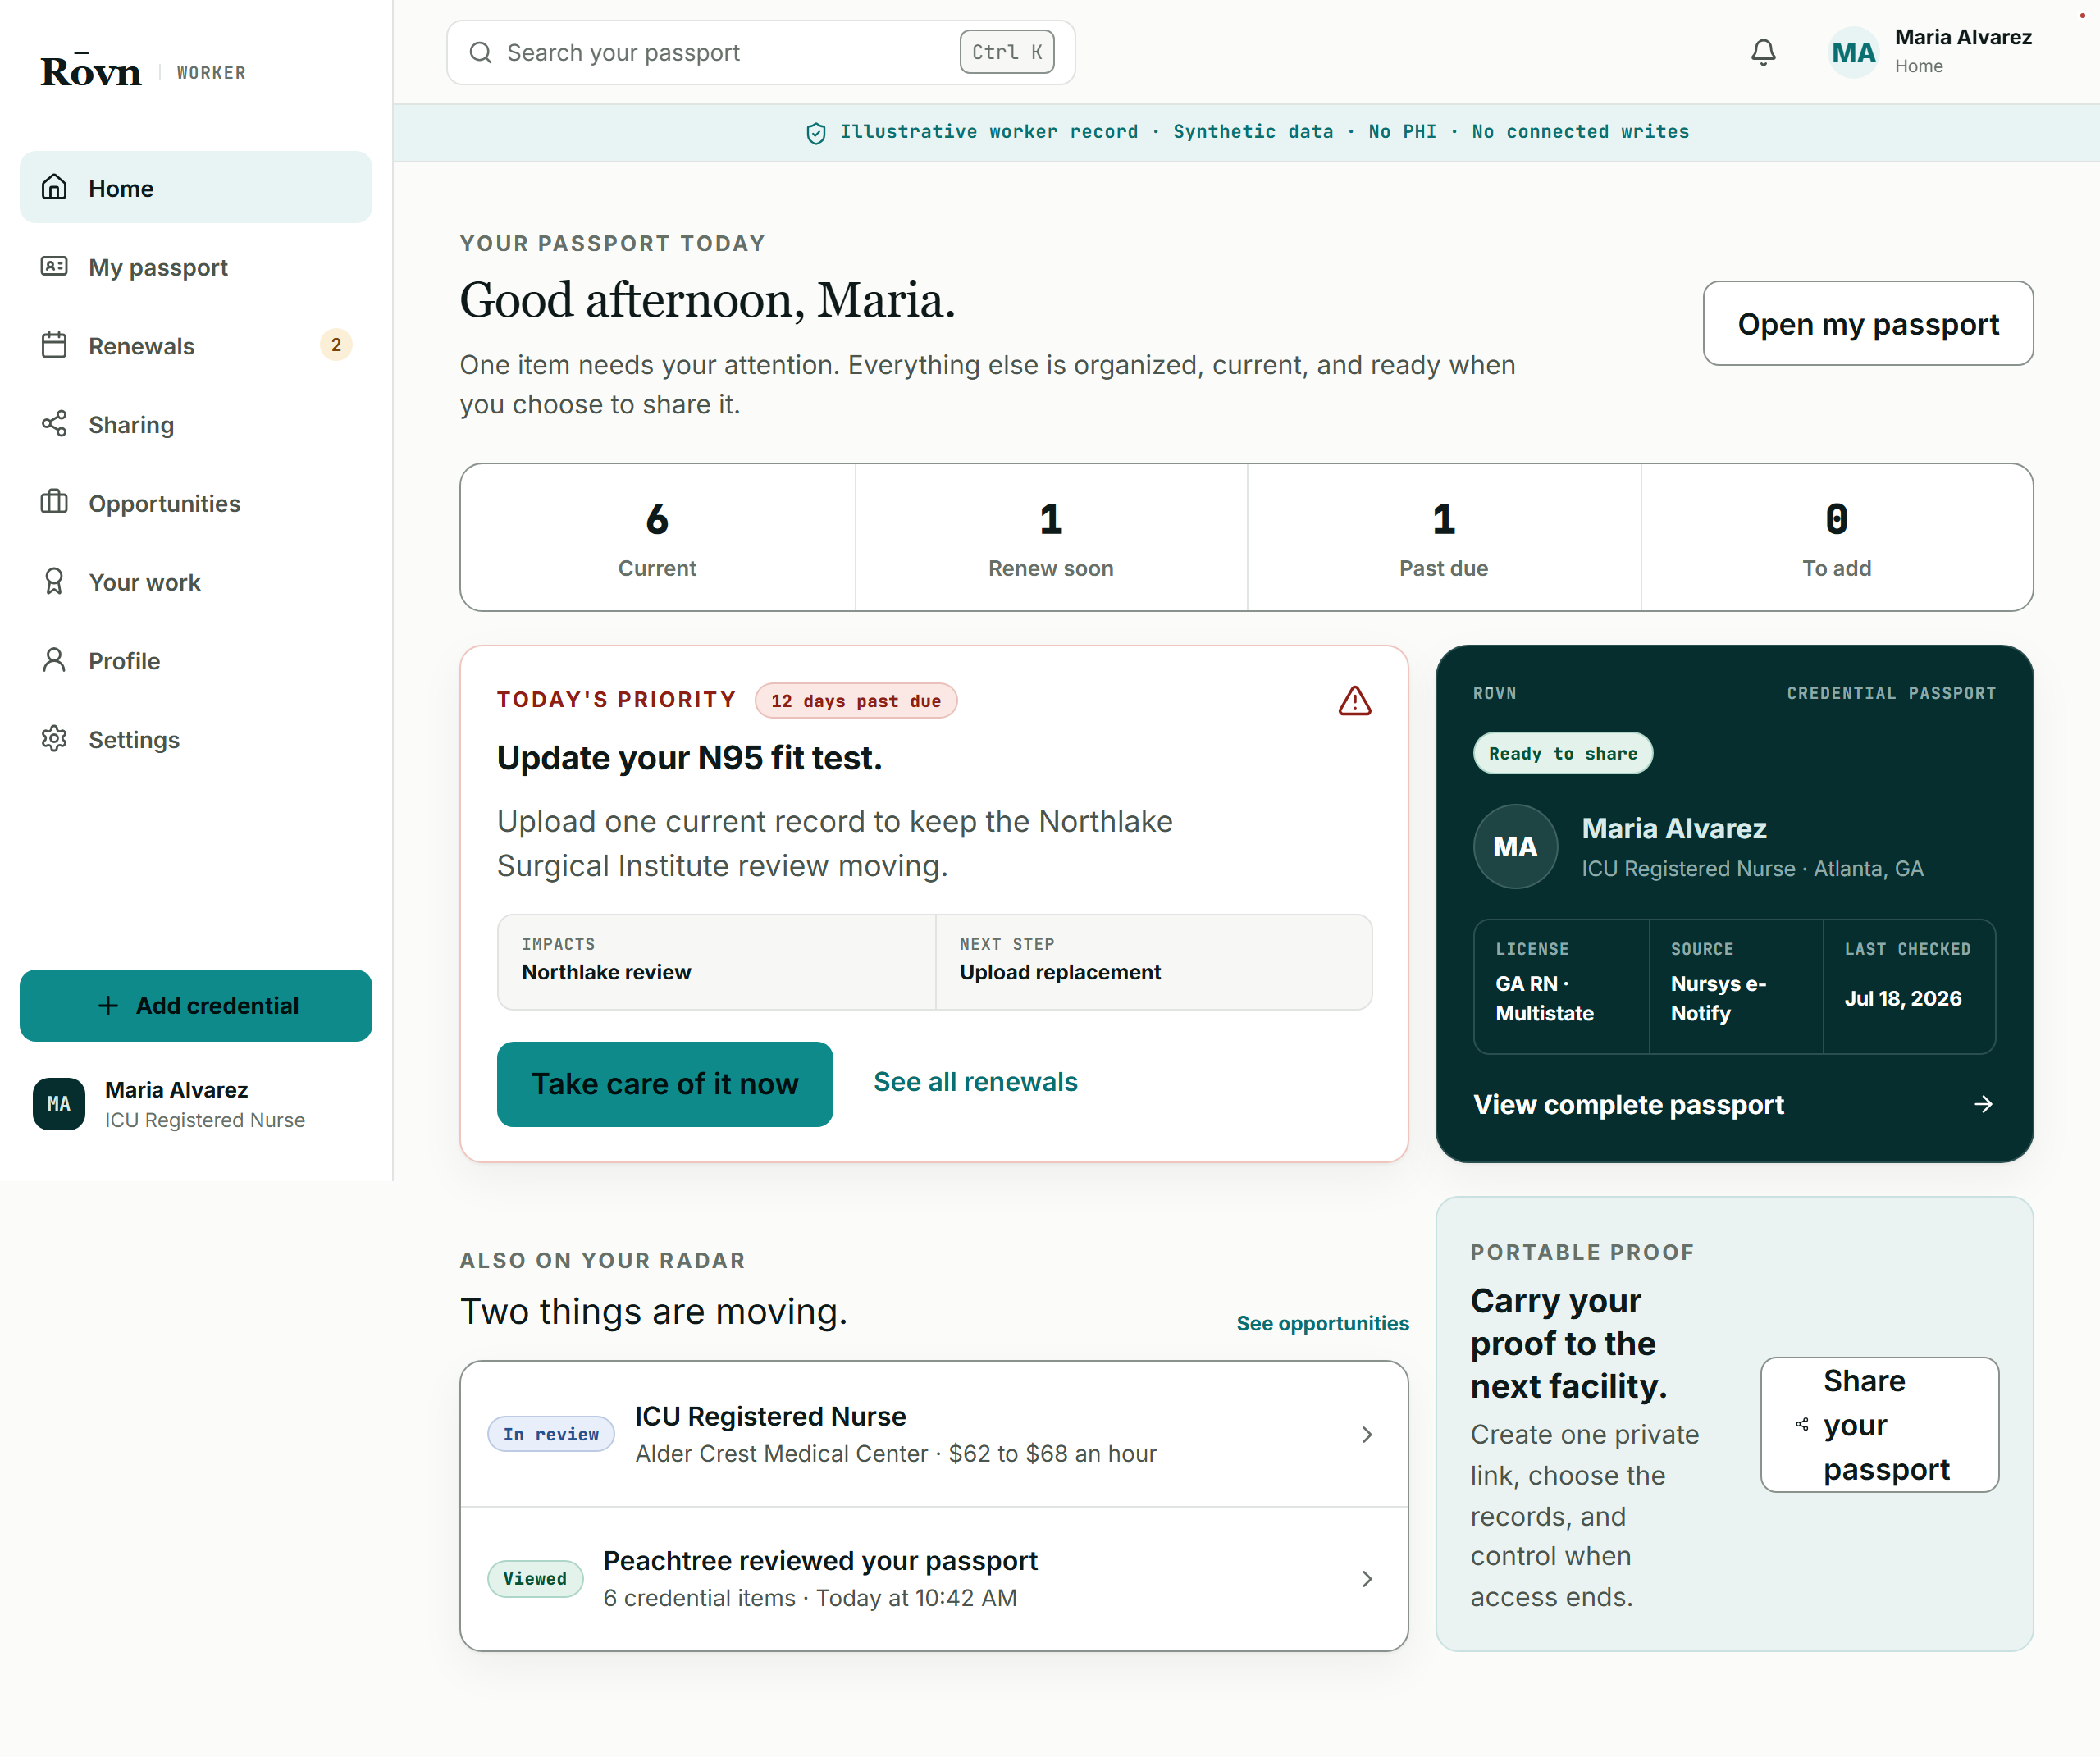Click the Your work ribbon icon

point(54,582)
